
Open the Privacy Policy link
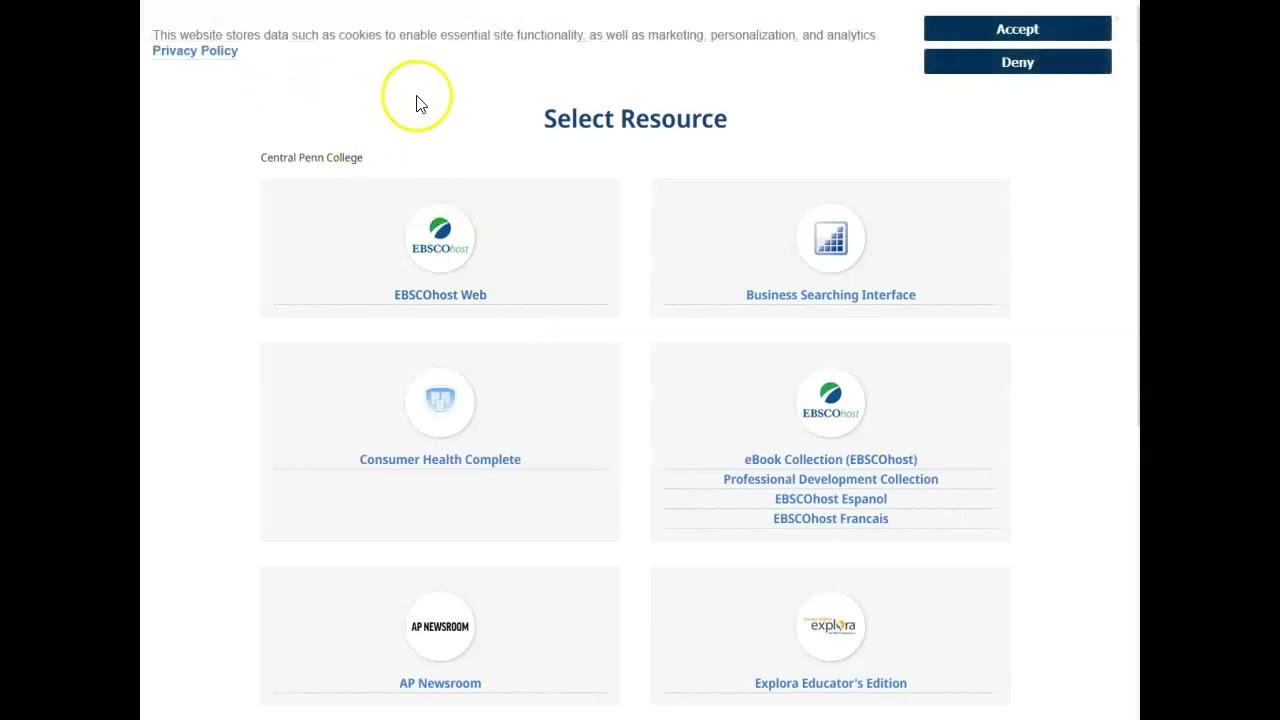[x=195, y=51]
